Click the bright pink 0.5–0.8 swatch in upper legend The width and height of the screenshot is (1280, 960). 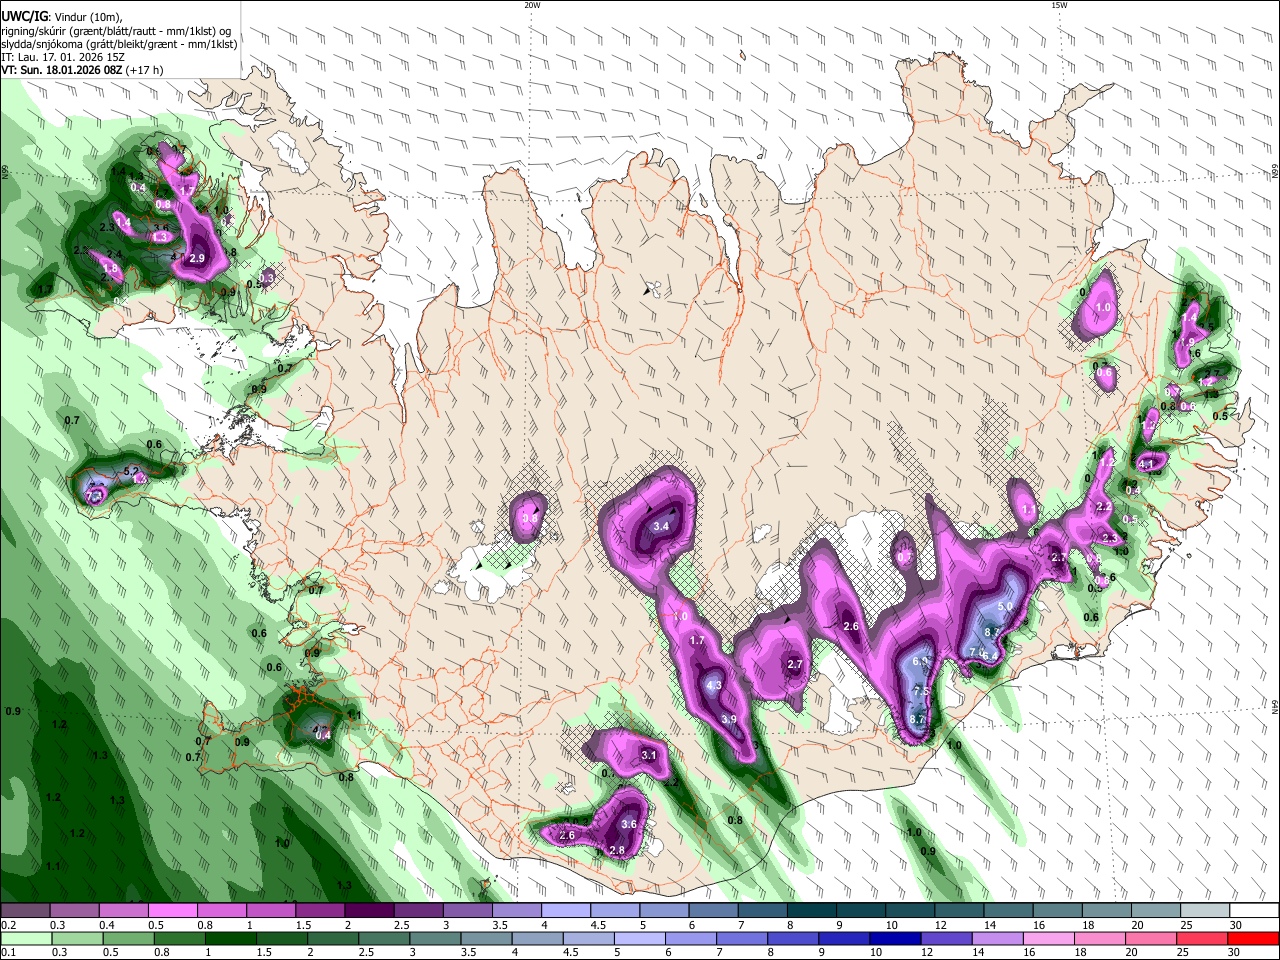172,910
